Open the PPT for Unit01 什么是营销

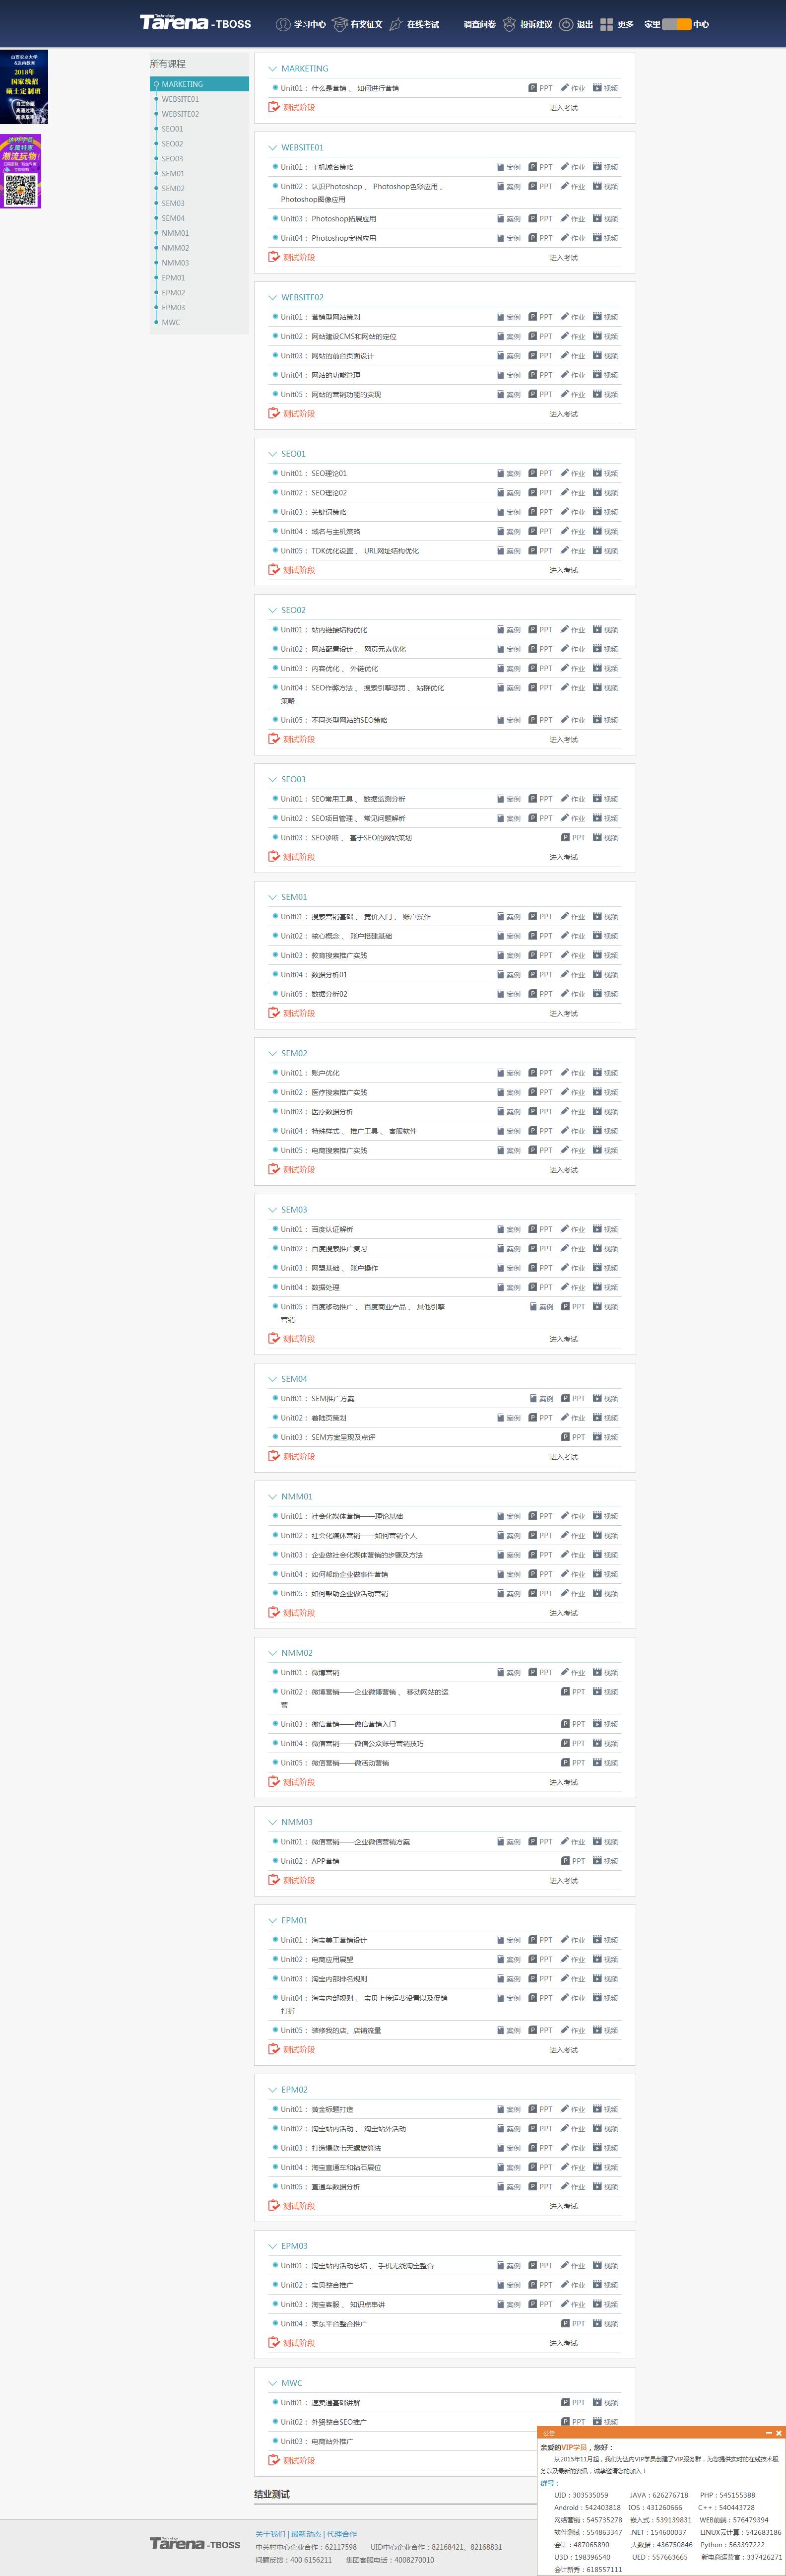tap(540, 88)
